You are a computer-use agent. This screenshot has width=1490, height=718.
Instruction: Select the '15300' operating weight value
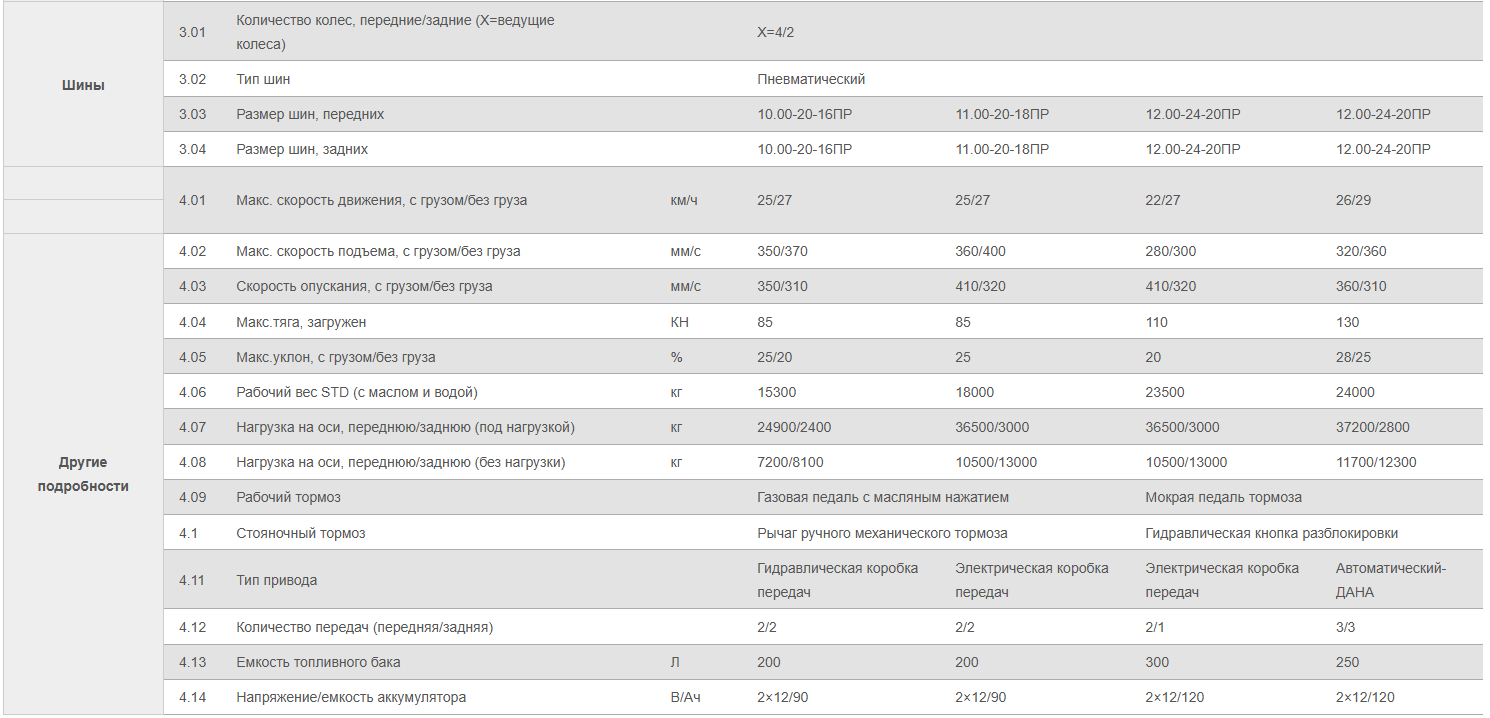777,392
